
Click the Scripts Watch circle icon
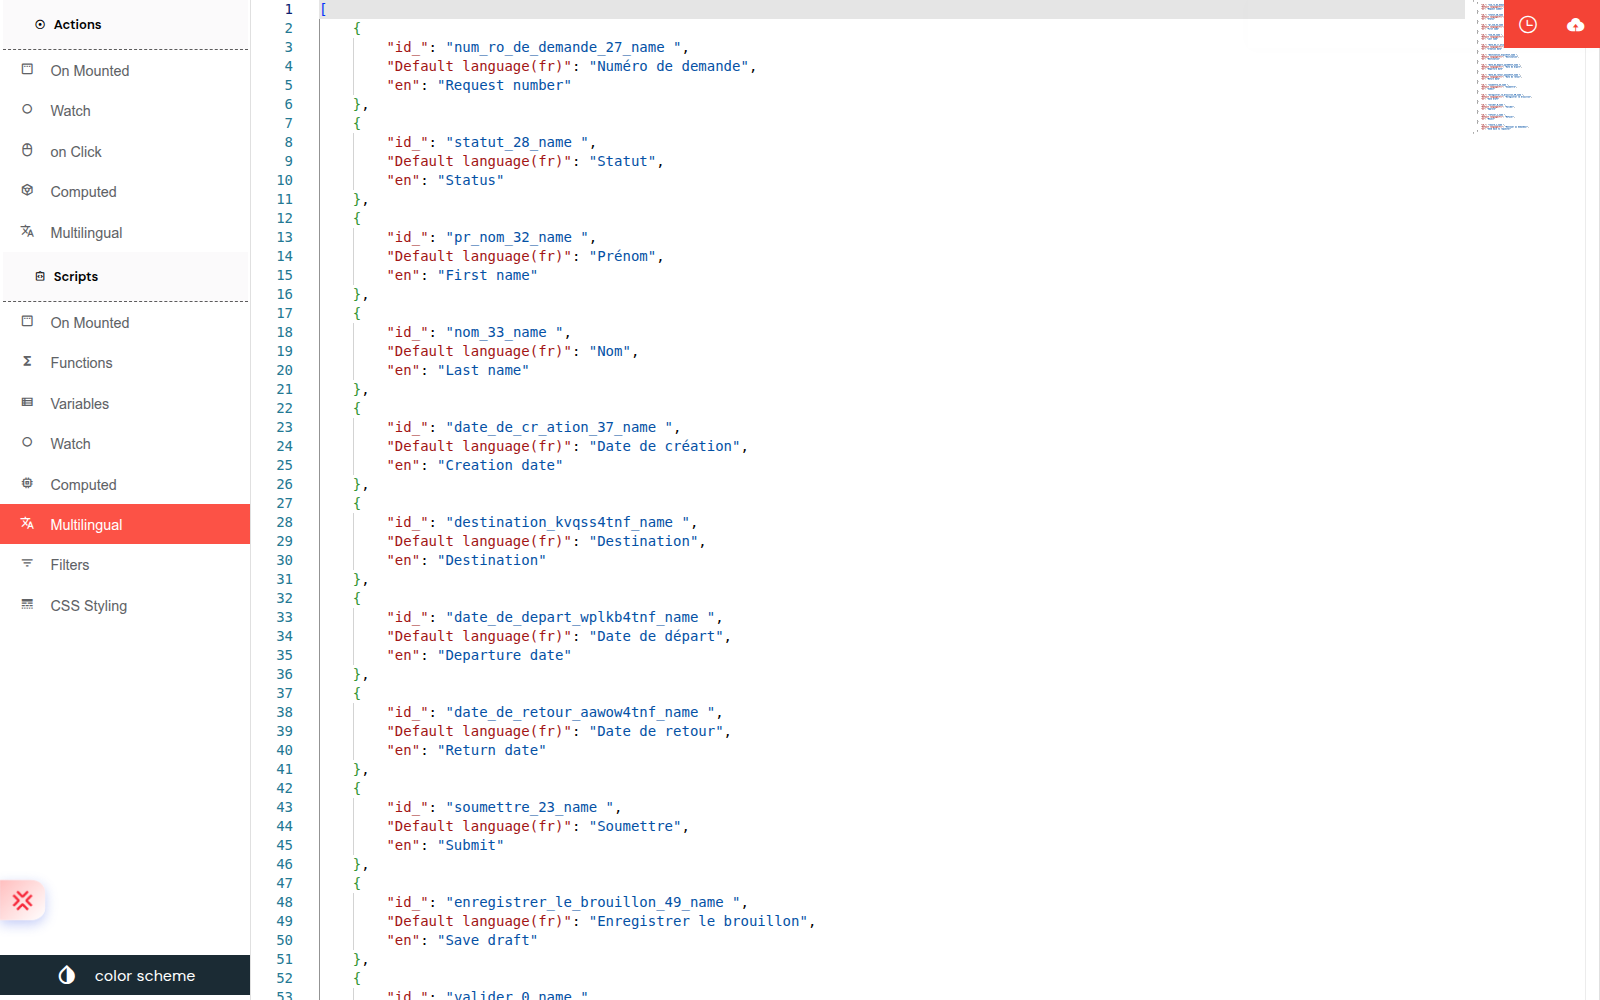pyautogui.click(x=27, y=442)
